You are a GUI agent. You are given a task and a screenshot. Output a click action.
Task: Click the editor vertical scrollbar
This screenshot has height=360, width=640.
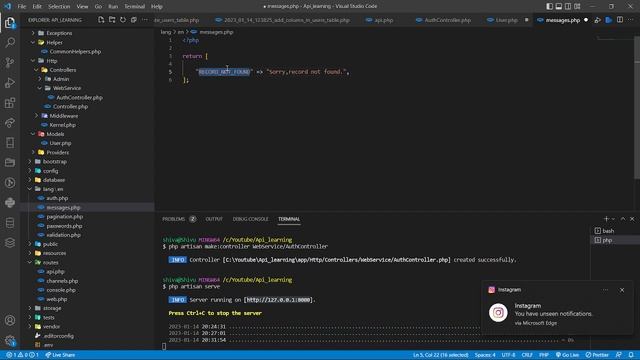click(x=637, y=108)
